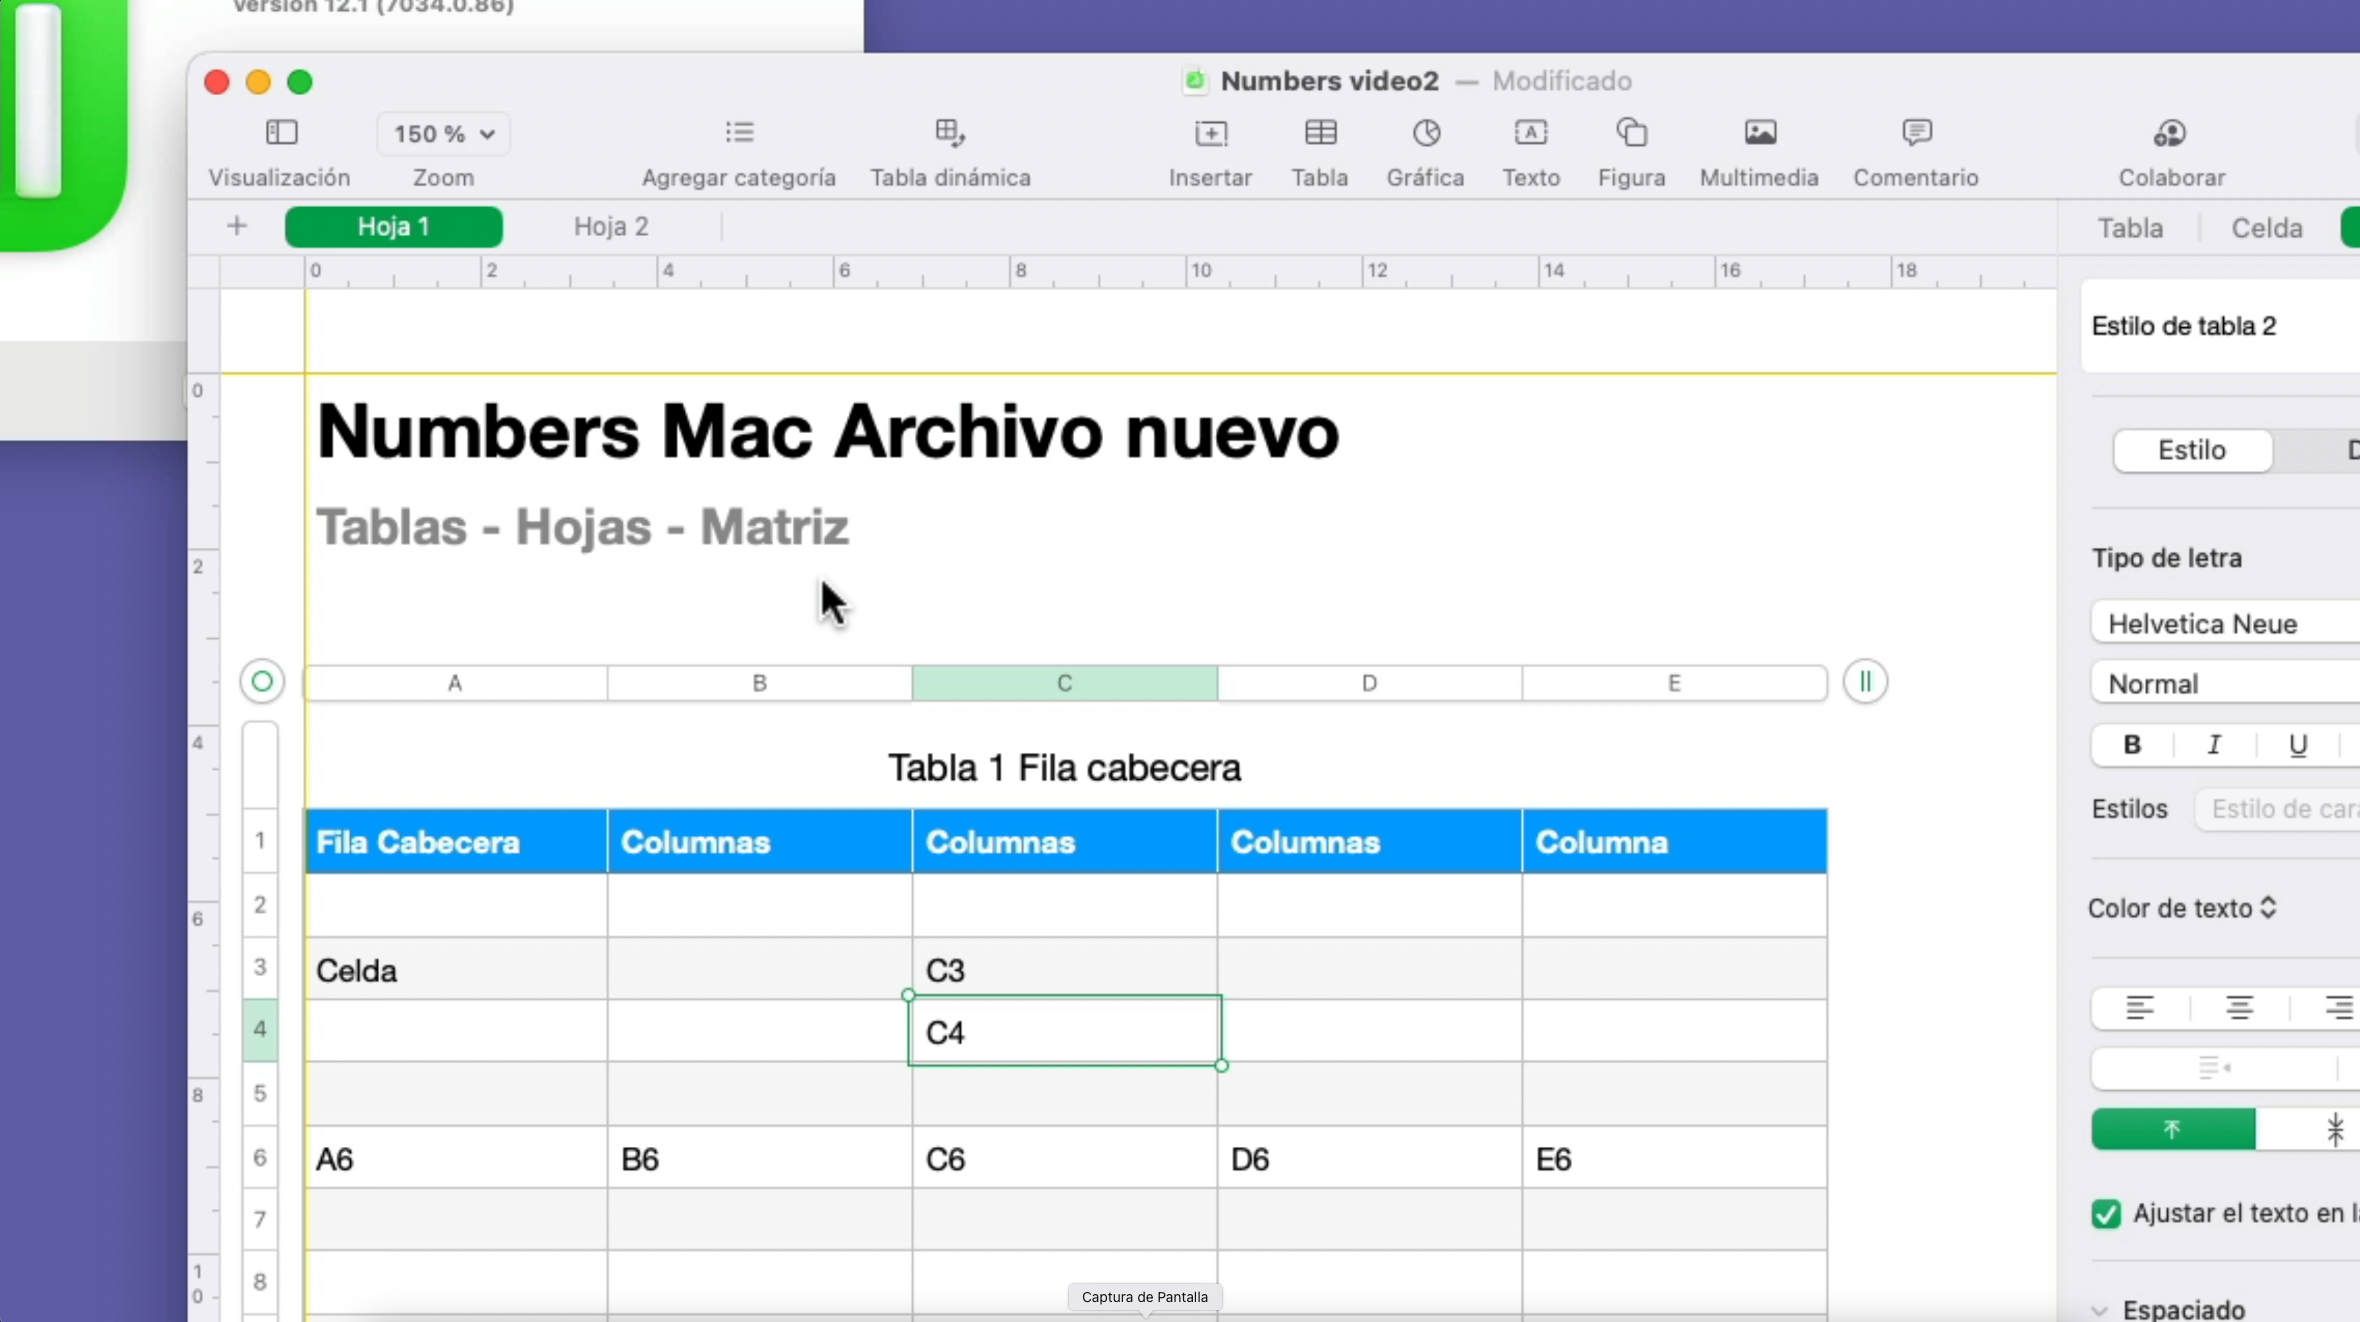Switch vertical alignment to bottom-align toggle
This screenshot has height=1322, width=2360.
pos(2337,1130)
